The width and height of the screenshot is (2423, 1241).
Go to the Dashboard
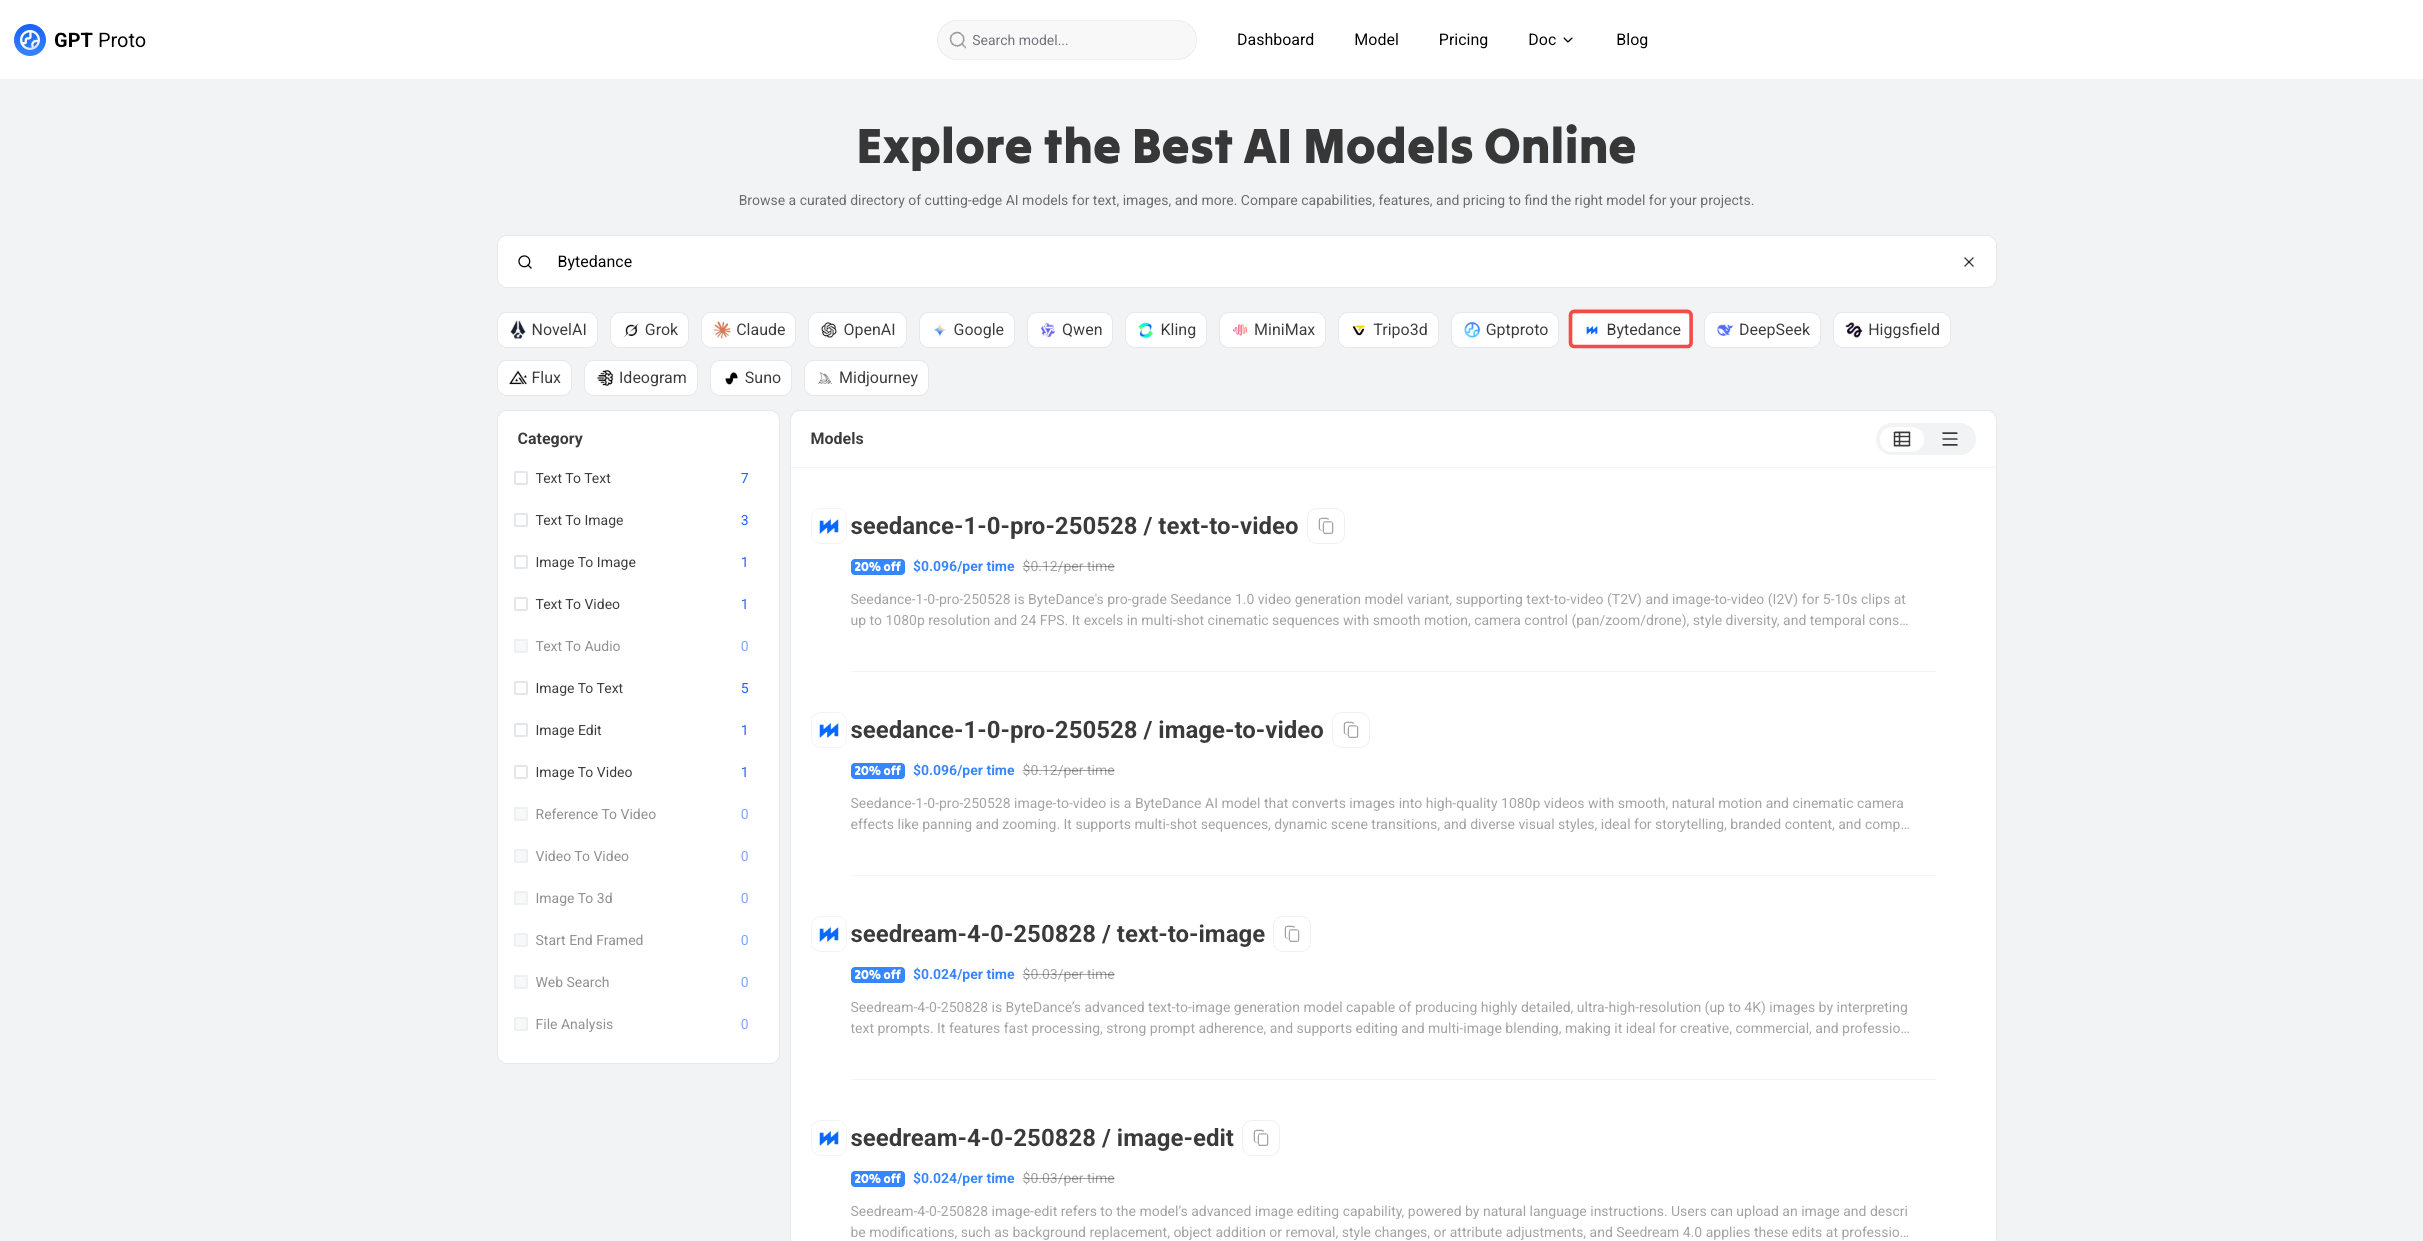click(1275, 40)
